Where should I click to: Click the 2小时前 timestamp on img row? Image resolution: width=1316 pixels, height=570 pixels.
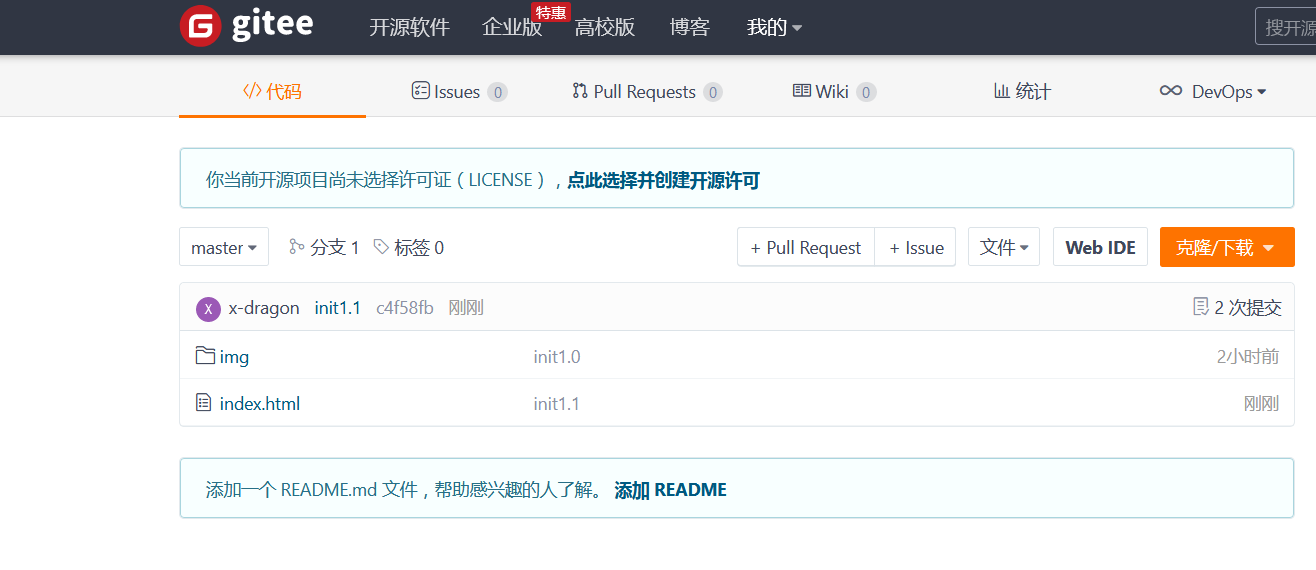pos(1248,356)
